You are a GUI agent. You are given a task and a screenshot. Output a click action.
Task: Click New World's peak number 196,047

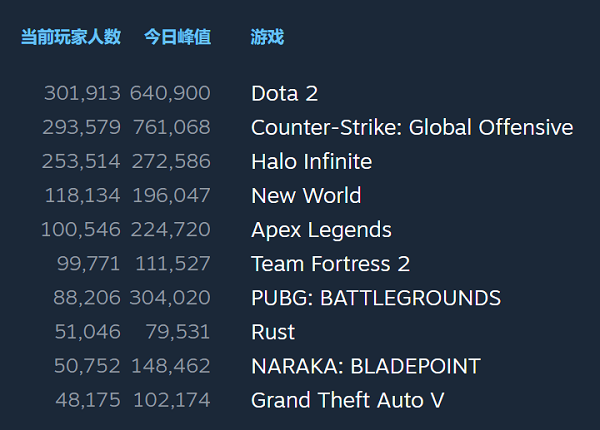point(170,196)
